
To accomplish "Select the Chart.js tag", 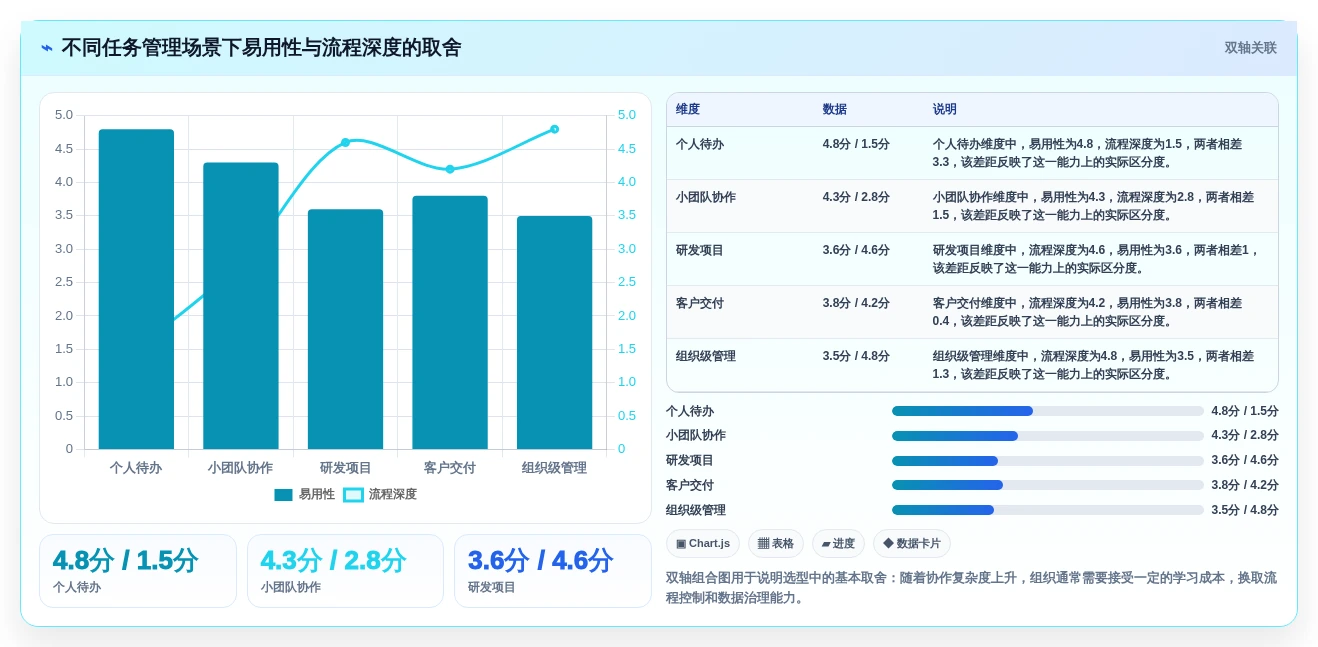I will tap(703, 544).
